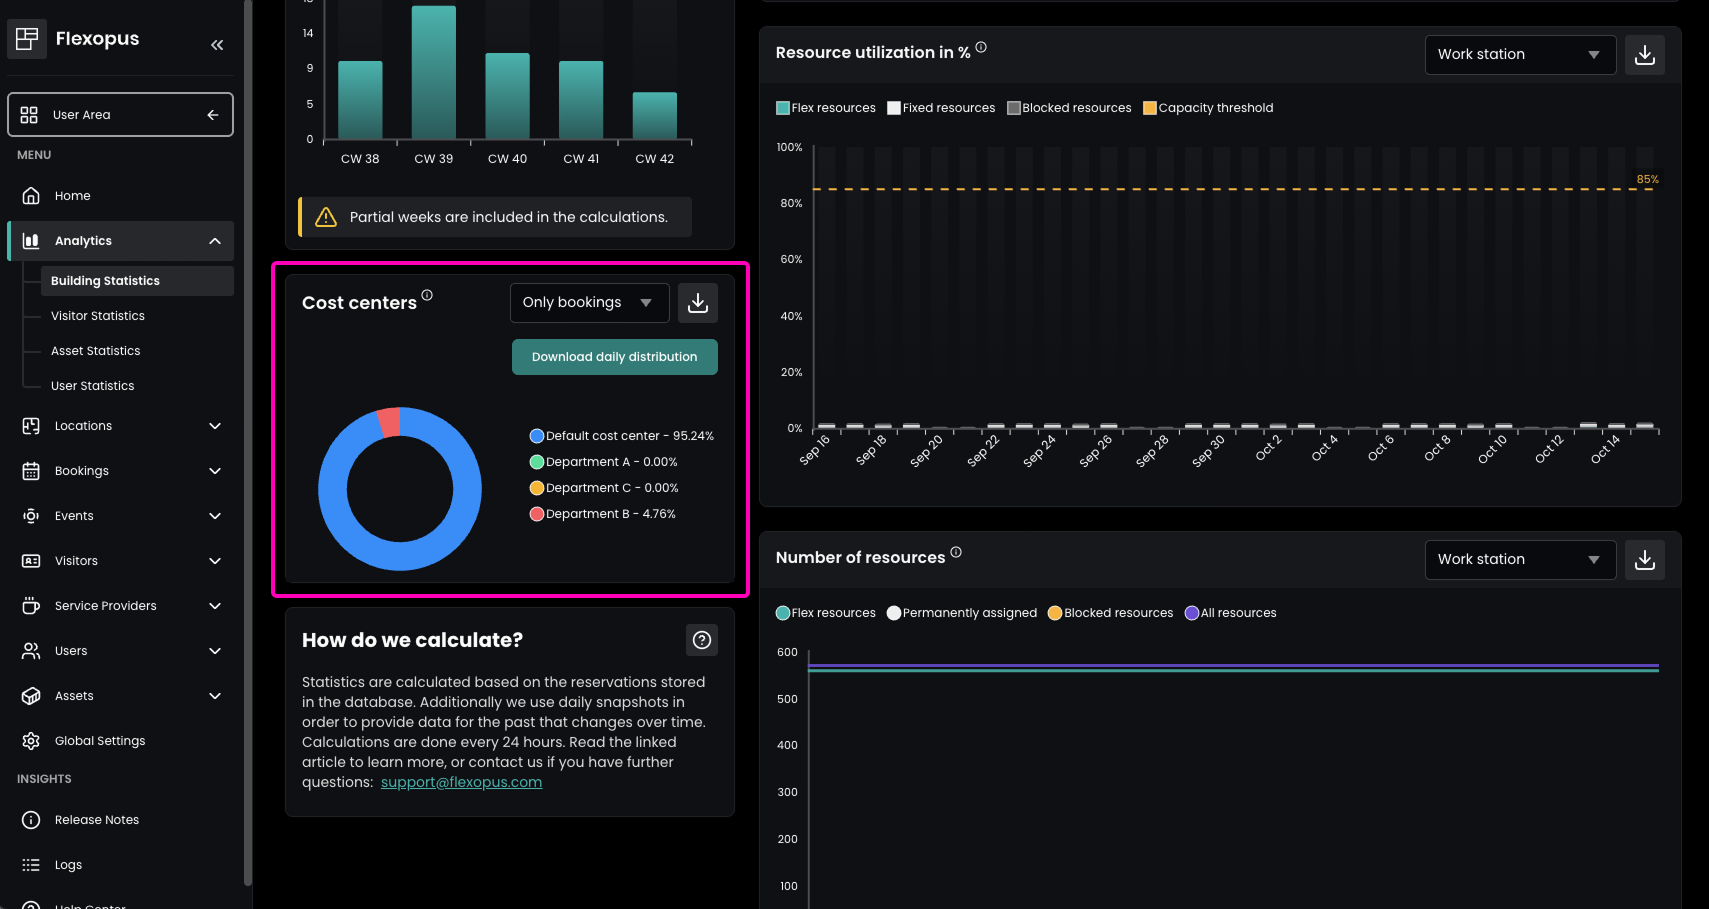Click Download daily distribution button
1709x909 pixels.
(x=614, y=357)
